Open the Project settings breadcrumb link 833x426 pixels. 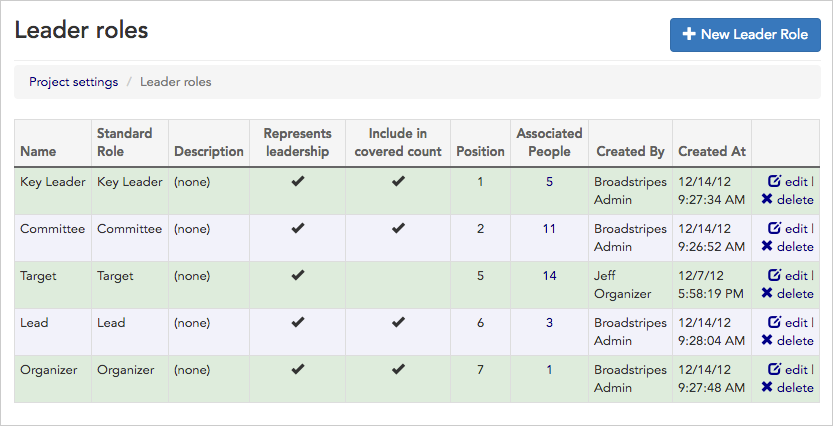click(73, 82)
